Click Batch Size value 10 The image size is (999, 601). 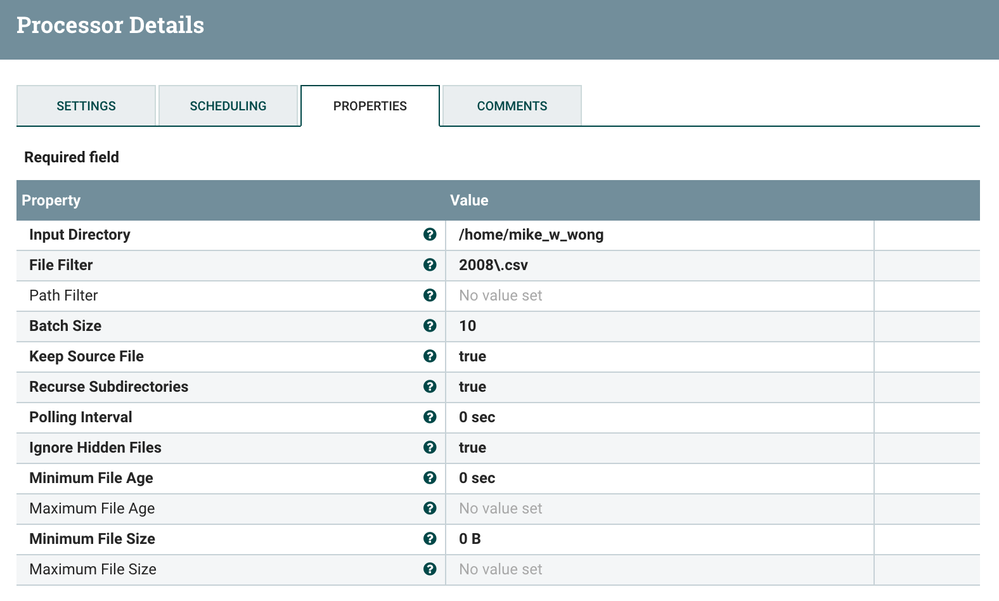pyautogui.click(x=659, y=326)
